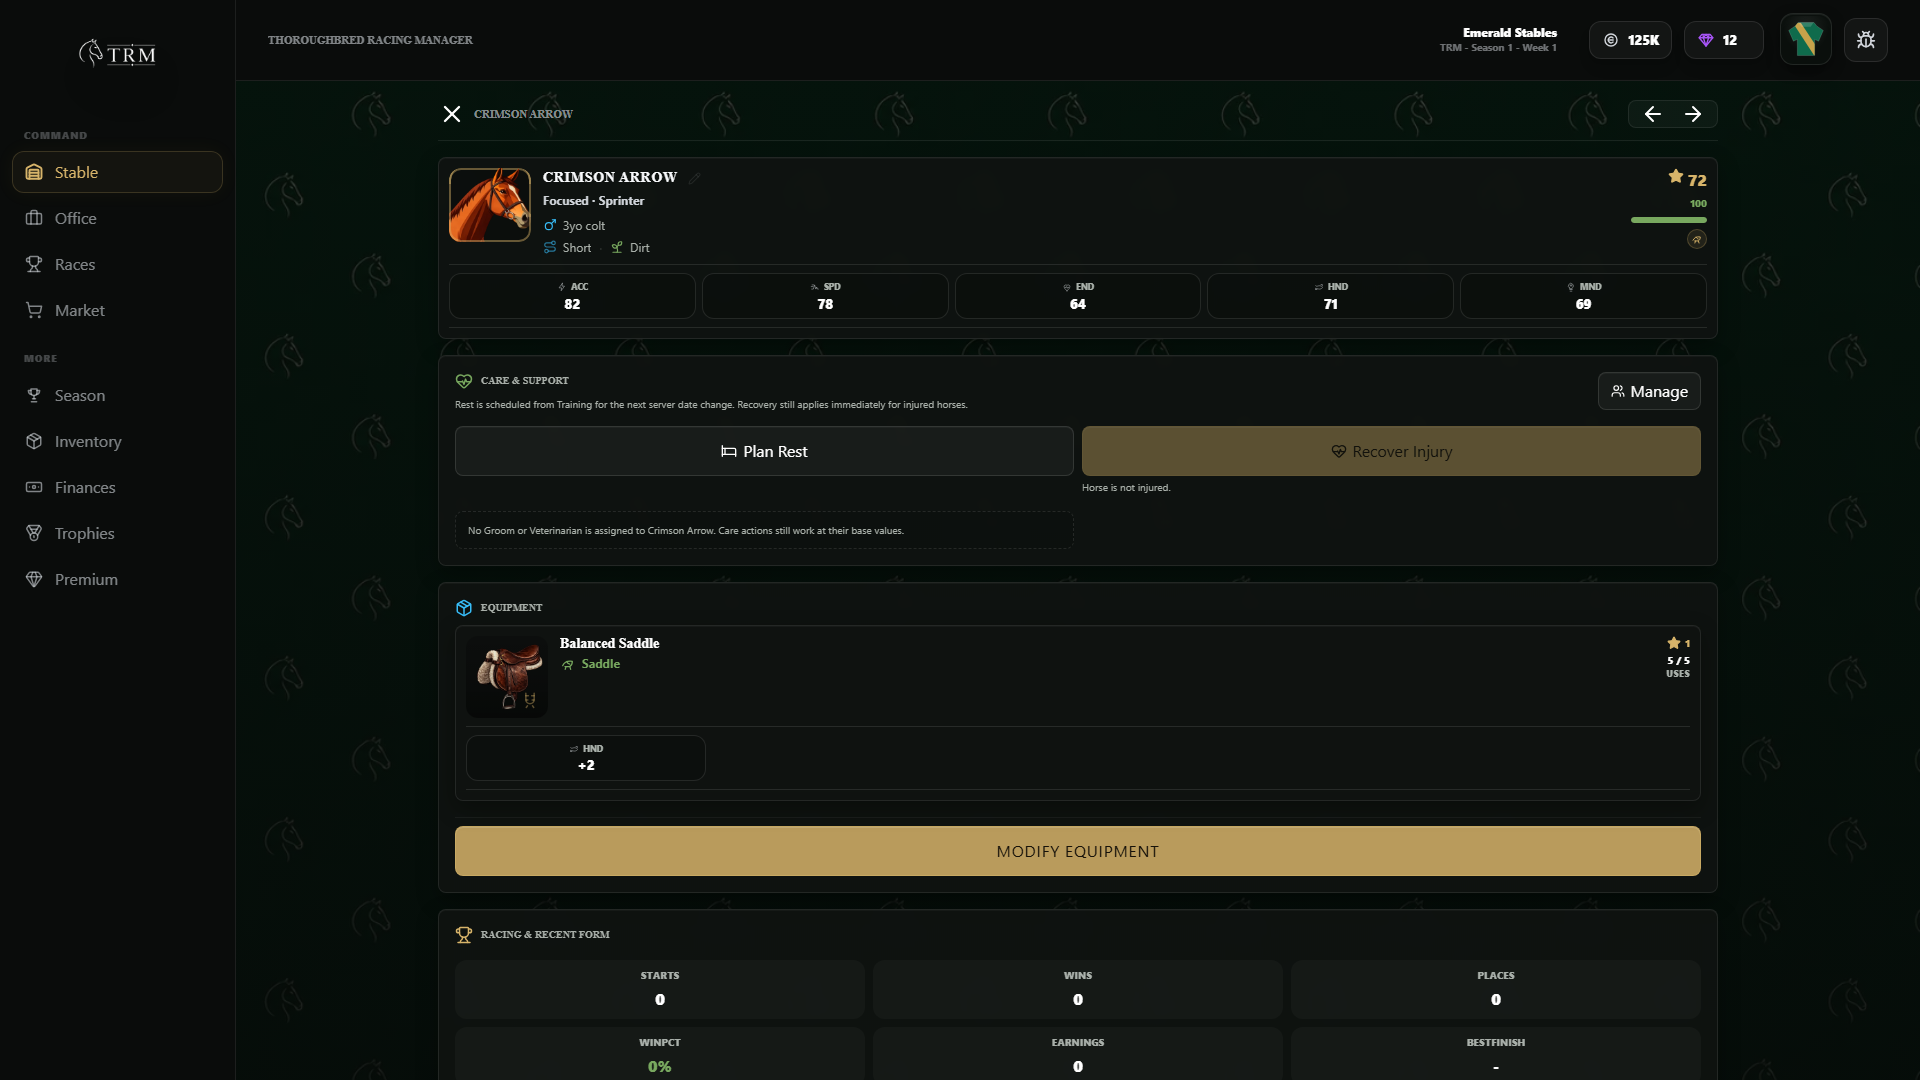Click the small horse badge under condition bar
Screen dimensions: 1920x1080
click(1697, 239)
